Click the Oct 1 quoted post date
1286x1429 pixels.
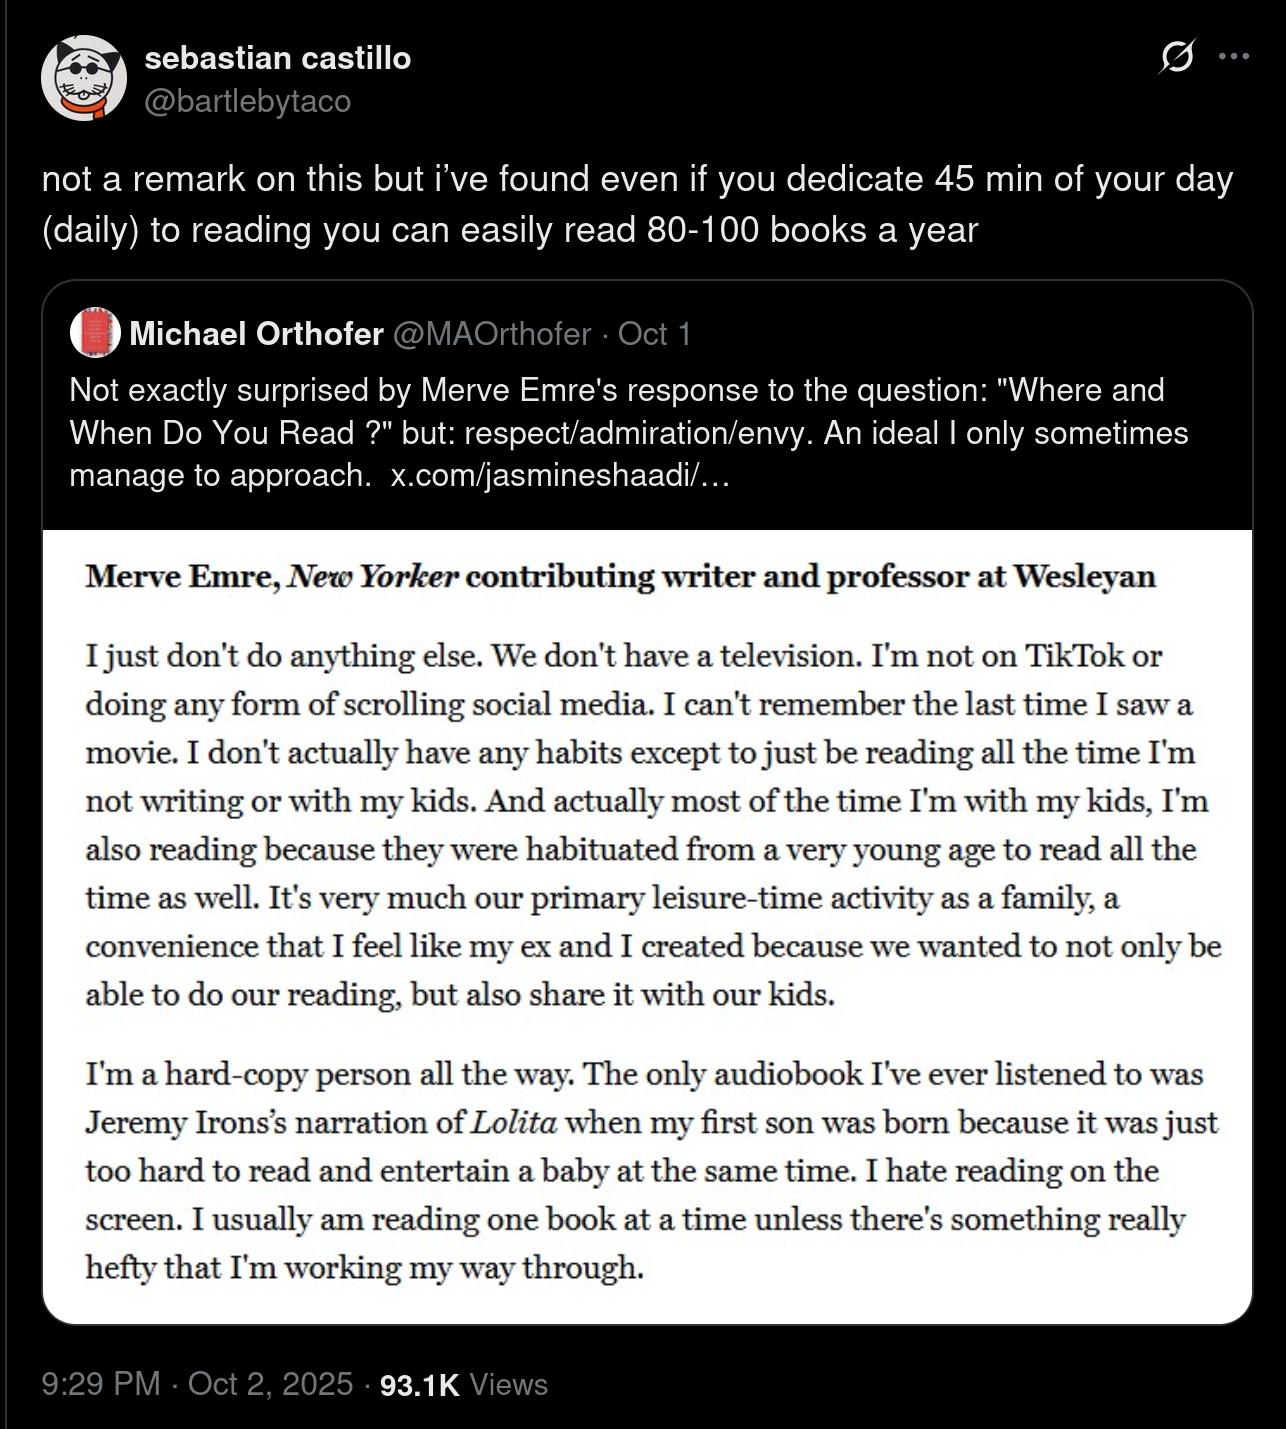click(654, 334)
